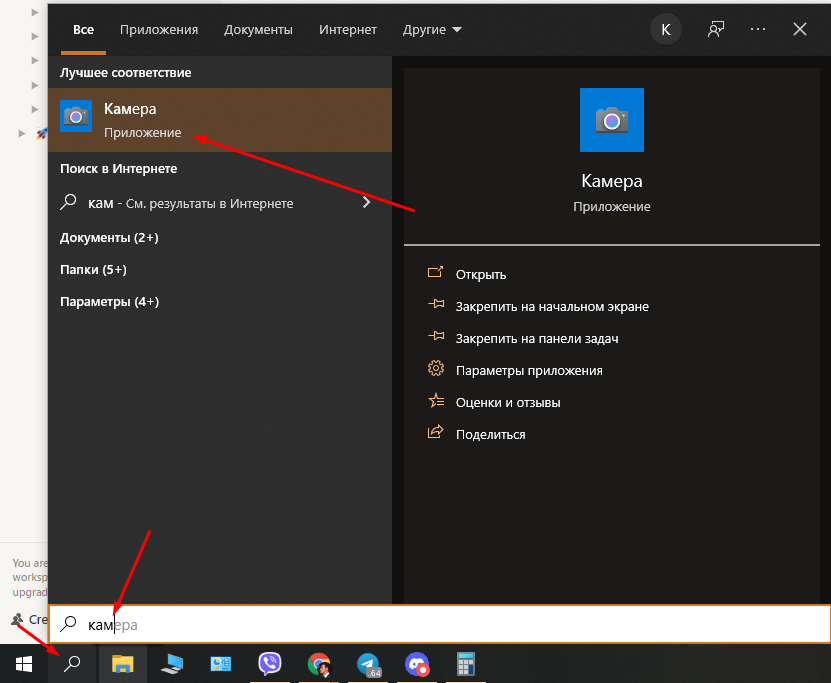Click Оценки и отзывы
The height and width of the screenshot is (683, 831).
tap(508, 403)
